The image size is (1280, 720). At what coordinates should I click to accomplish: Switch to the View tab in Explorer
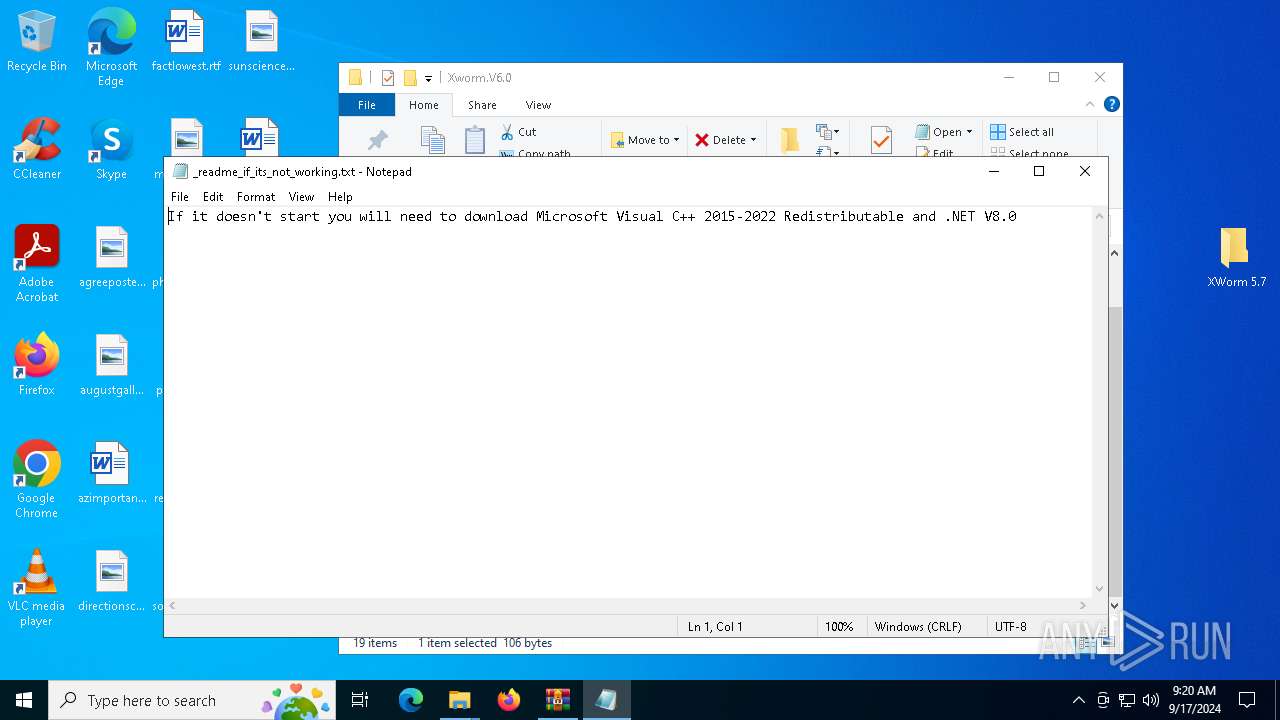click(x=538, y=105)
